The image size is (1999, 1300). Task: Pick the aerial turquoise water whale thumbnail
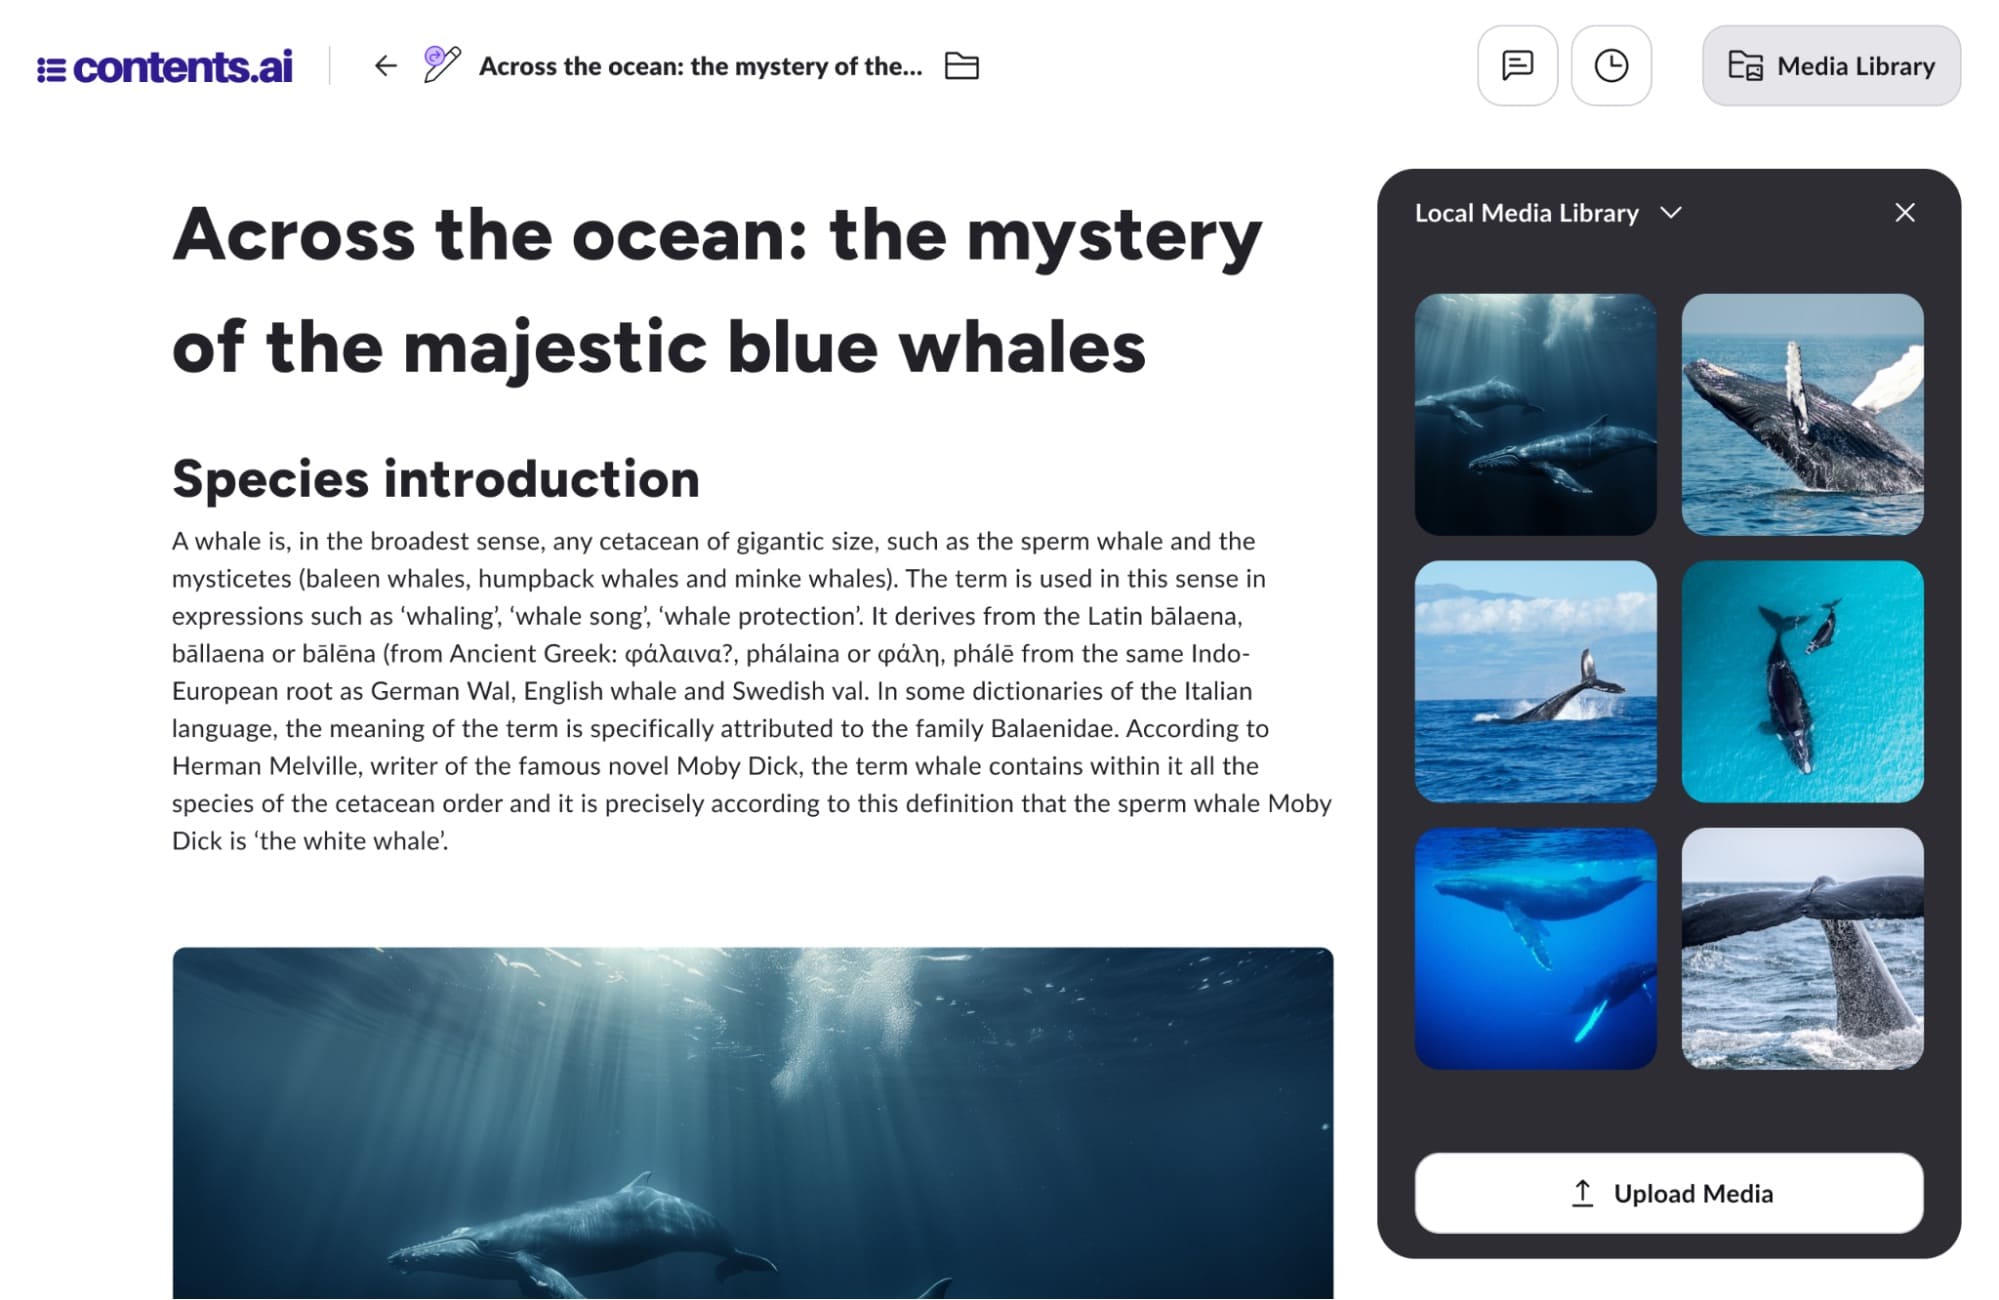1802,681
